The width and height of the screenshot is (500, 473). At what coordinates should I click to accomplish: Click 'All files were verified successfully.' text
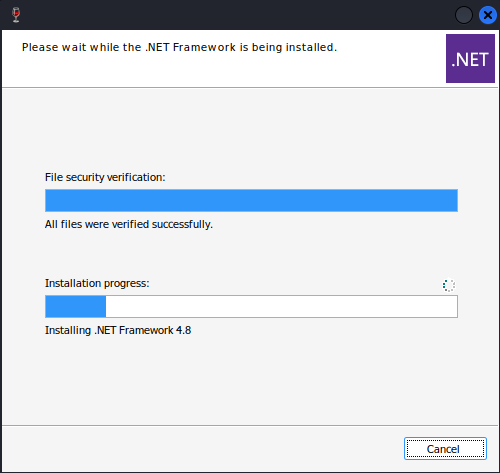pyautogui.click(x=129, y=224)
